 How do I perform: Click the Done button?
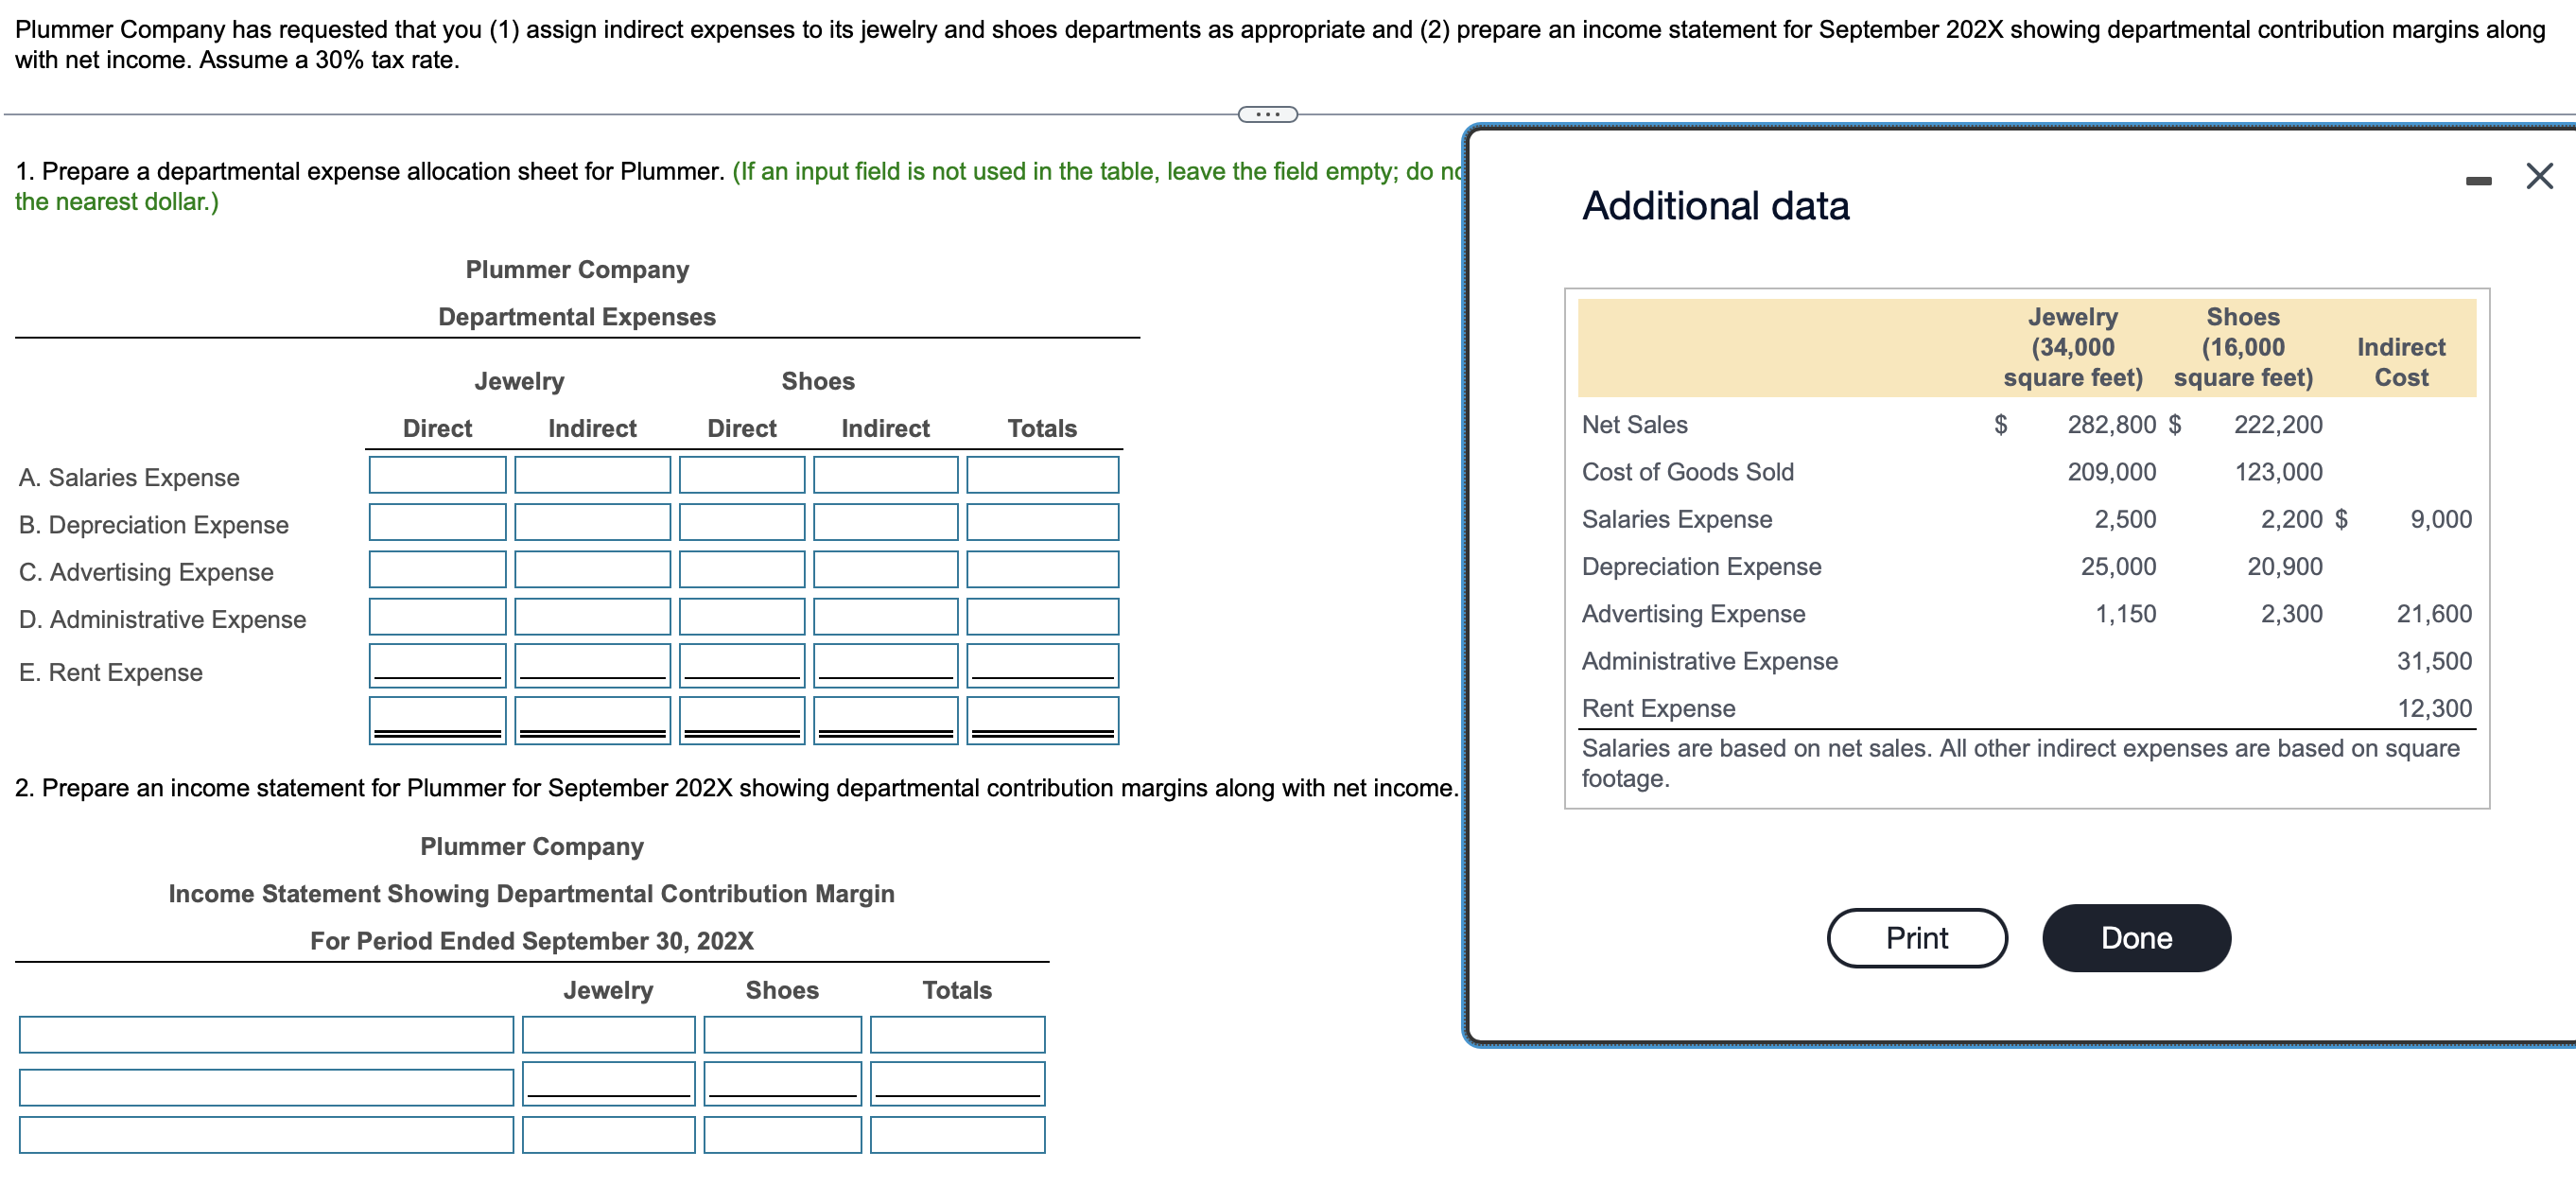(2135, 937)
